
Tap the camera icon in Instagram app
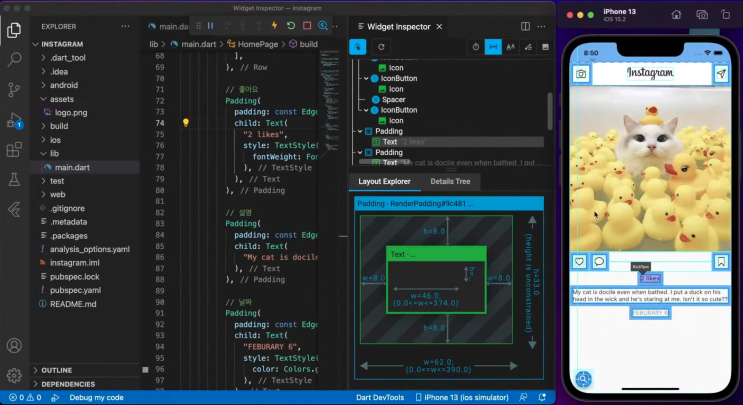(581, 74)
